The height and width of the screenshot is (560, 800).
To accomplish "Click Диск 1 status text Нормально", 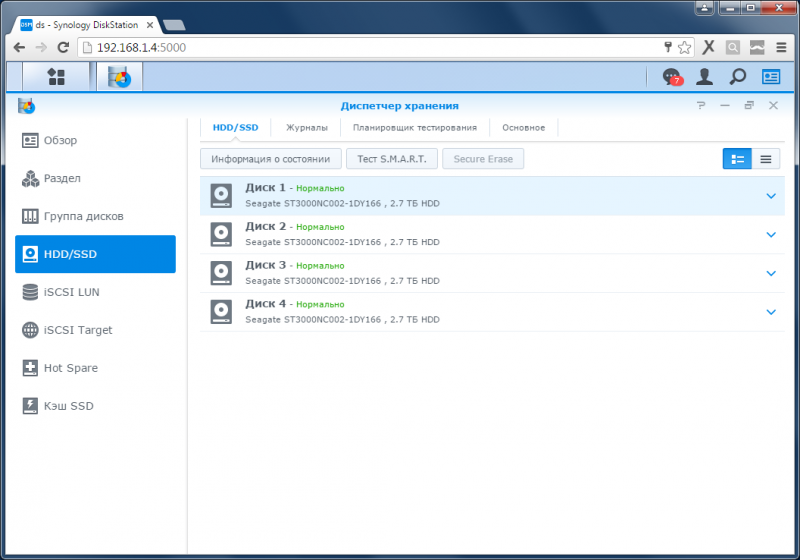I will (320, 188).
